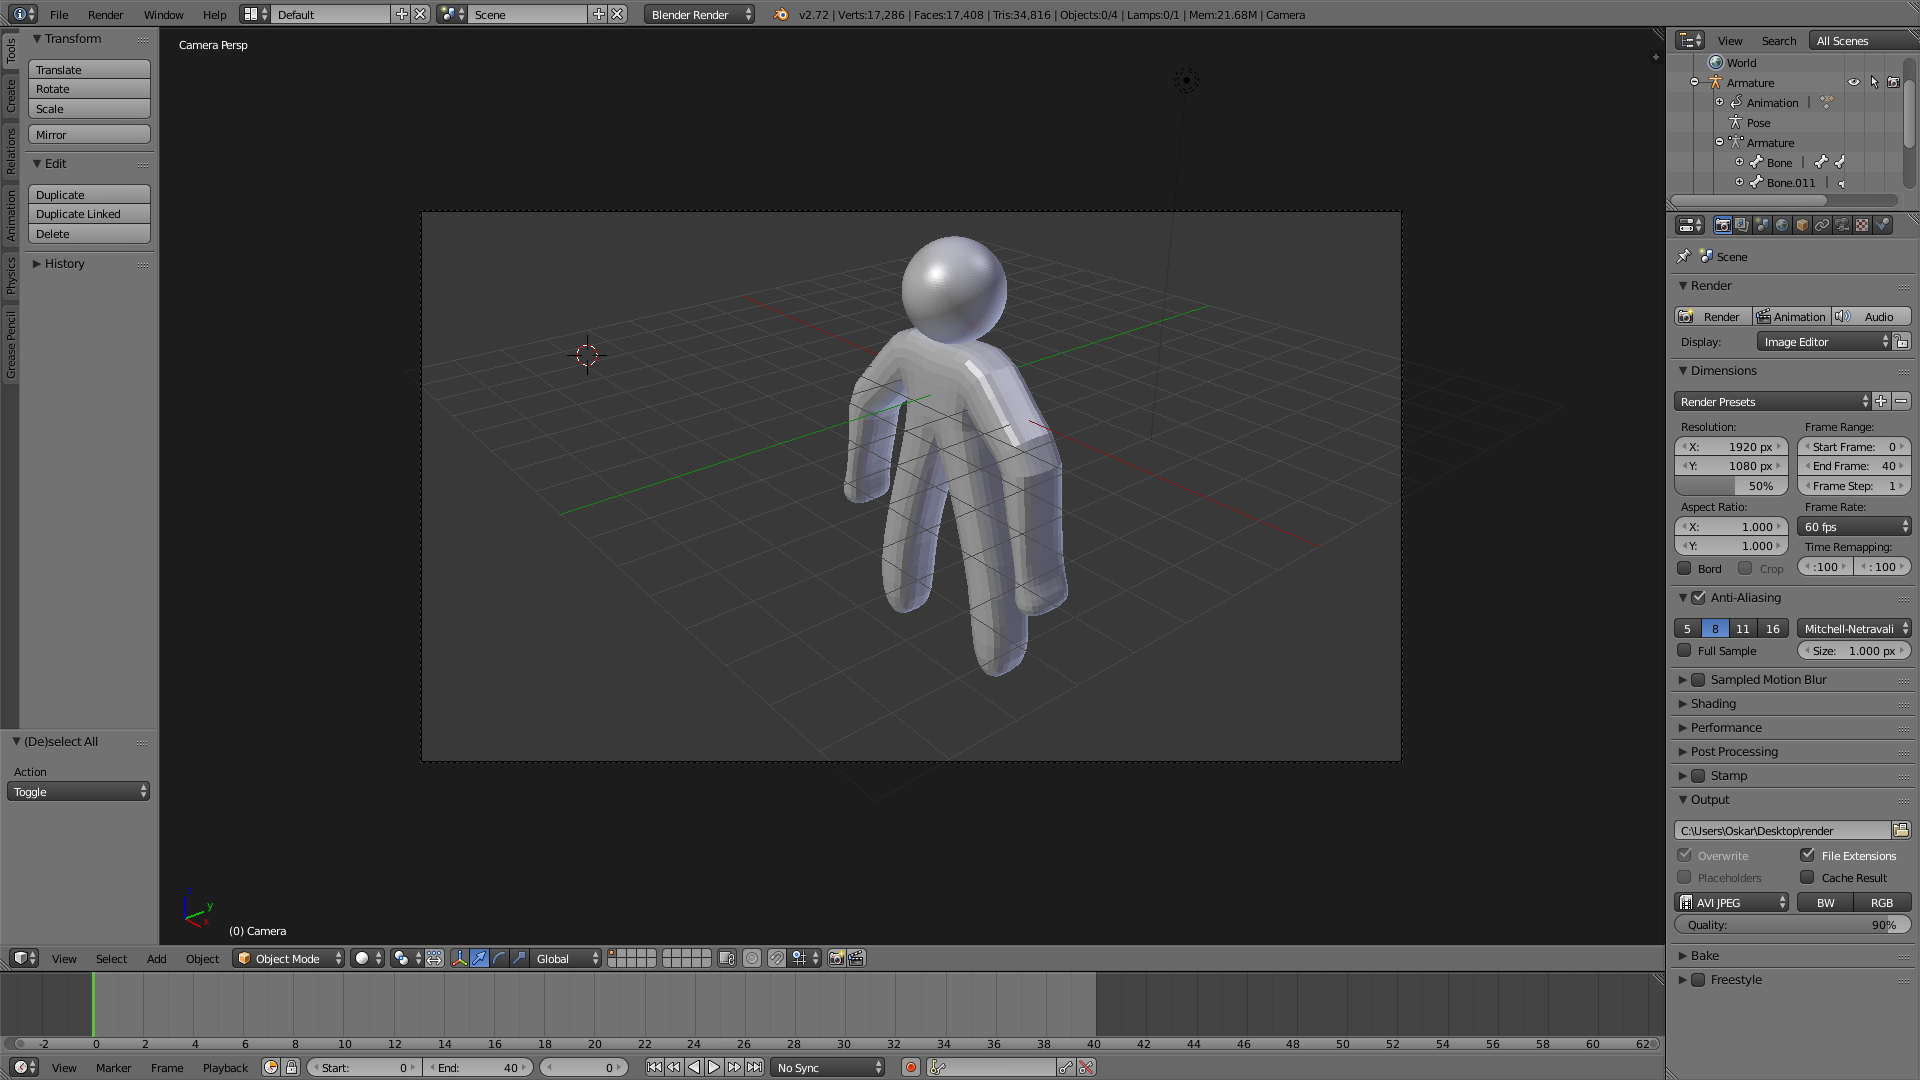Open the Render Layers properties tab
Viewport: 1920px width, 1080px height.
(x=1742, y=225)
